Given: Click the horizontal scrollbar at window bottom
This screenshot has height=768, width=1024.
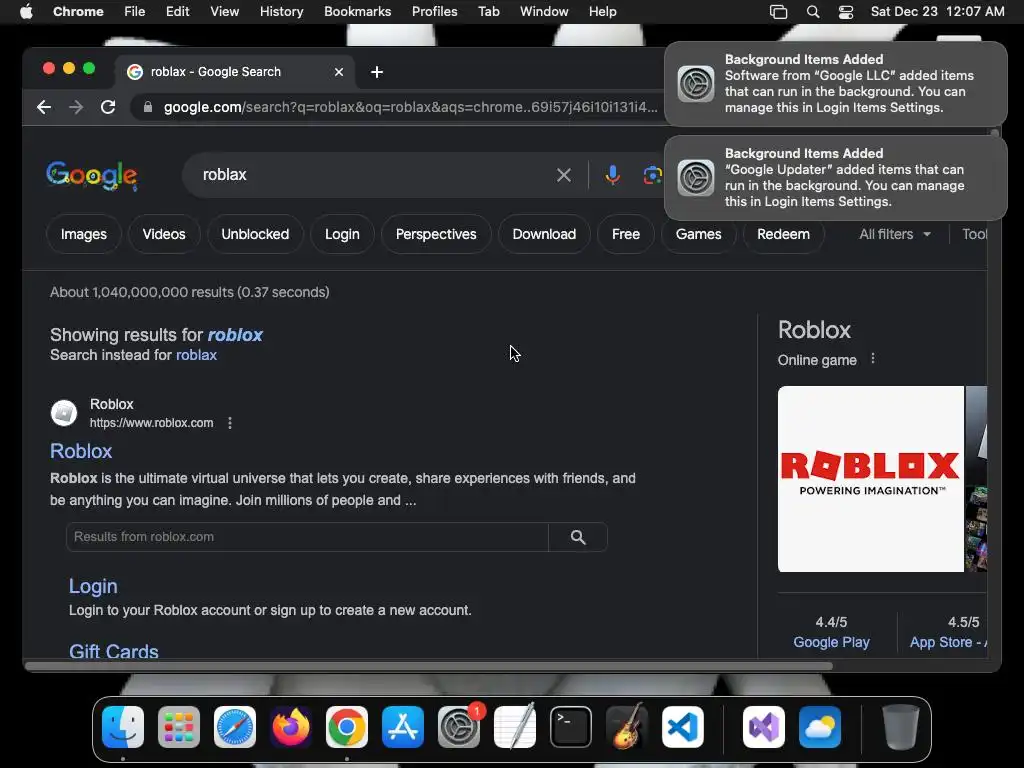Looking at the screenshot, I should (x=428, y=666).
